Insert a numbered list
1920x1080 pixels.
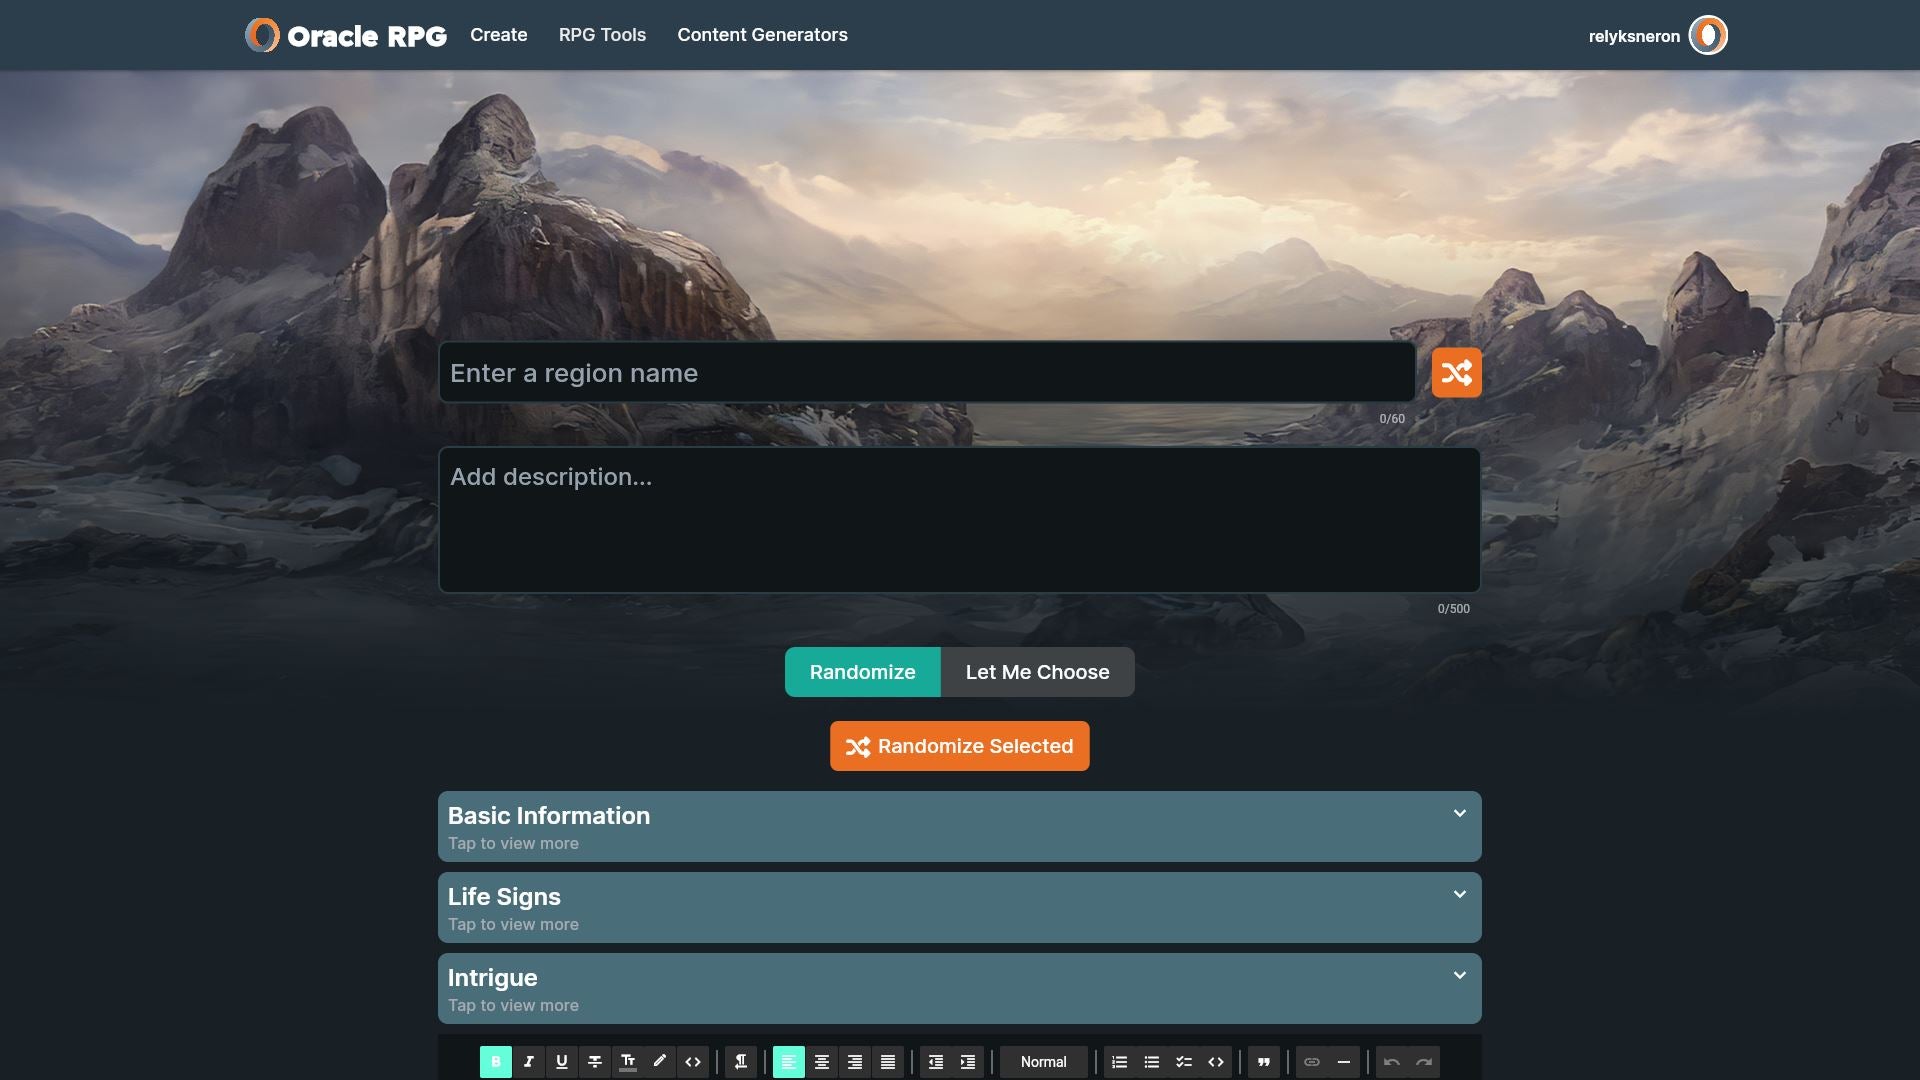[x=1119, y=1062]
